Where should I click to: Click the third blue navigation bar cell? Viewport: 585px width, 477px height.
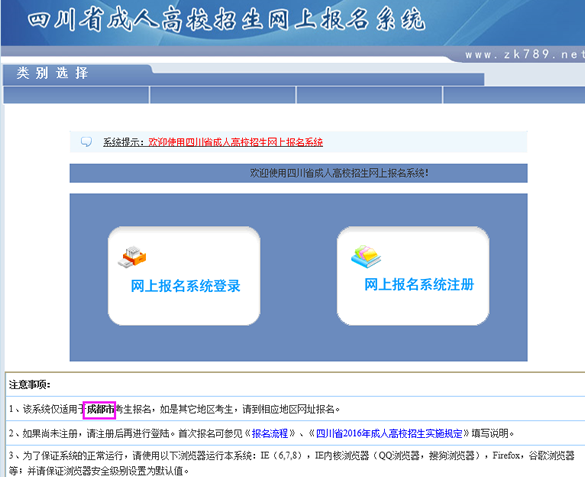click(x=369, y=95)
